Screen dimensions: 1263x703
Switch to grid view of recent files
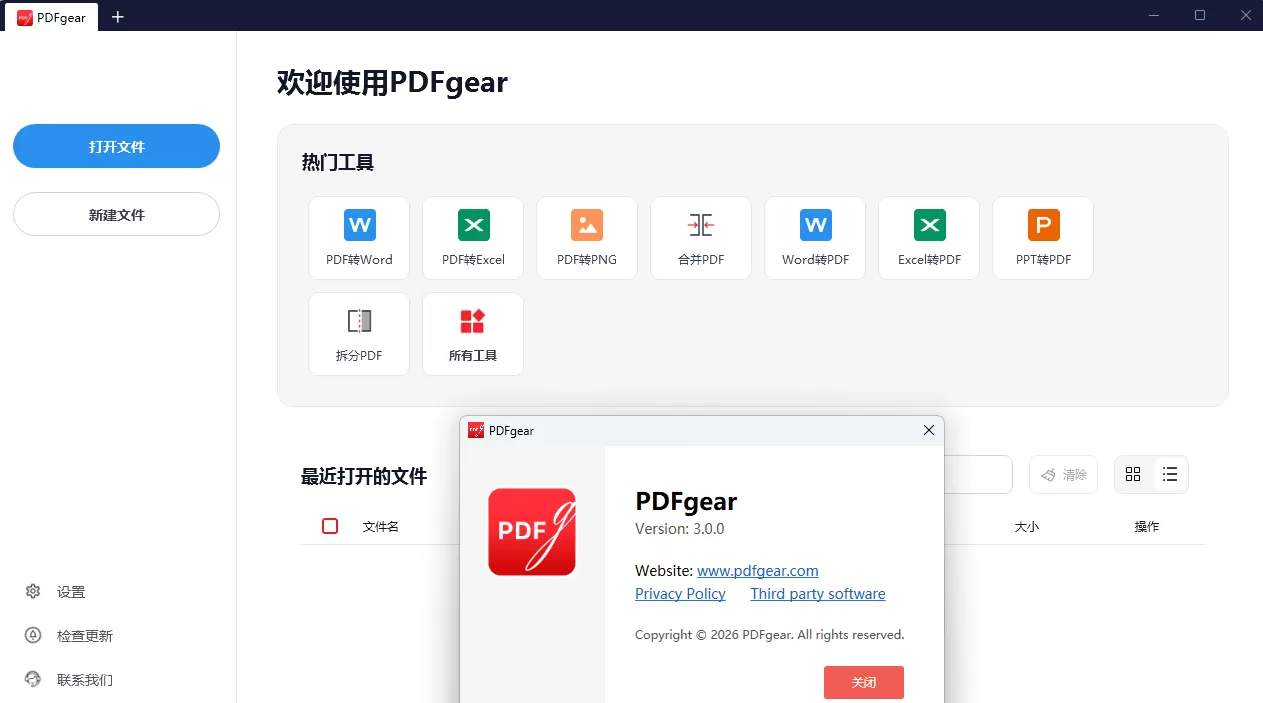(x=1133, y=474)
